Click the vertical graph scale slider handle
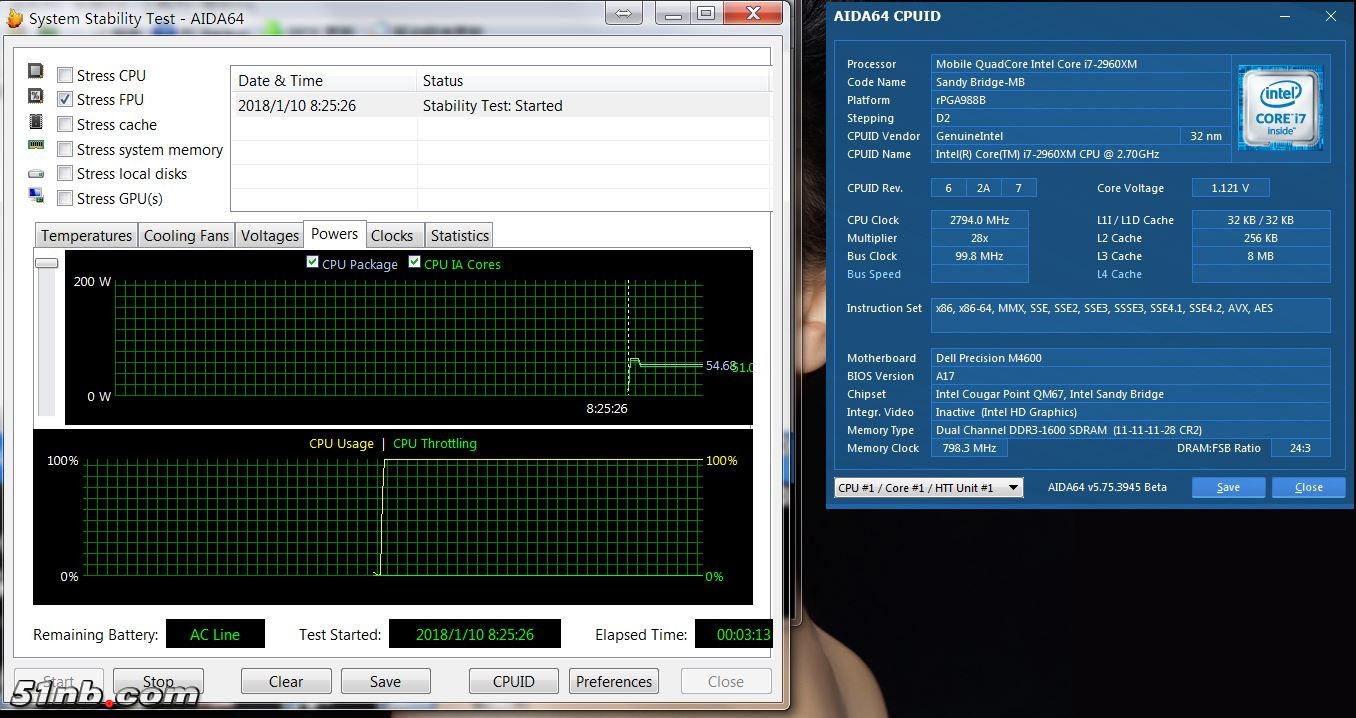 click(x=46, y=263)
